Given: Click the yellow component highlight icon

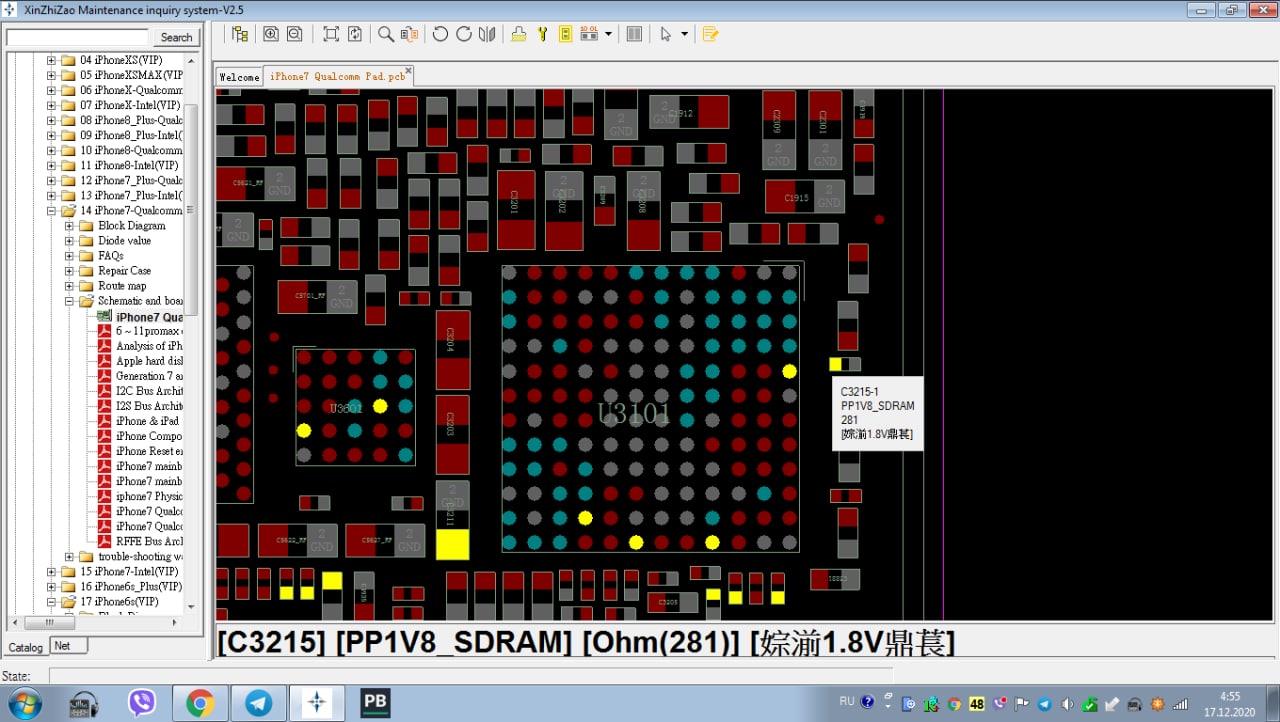Looking at the screenshot, I should tap(565, 34).
